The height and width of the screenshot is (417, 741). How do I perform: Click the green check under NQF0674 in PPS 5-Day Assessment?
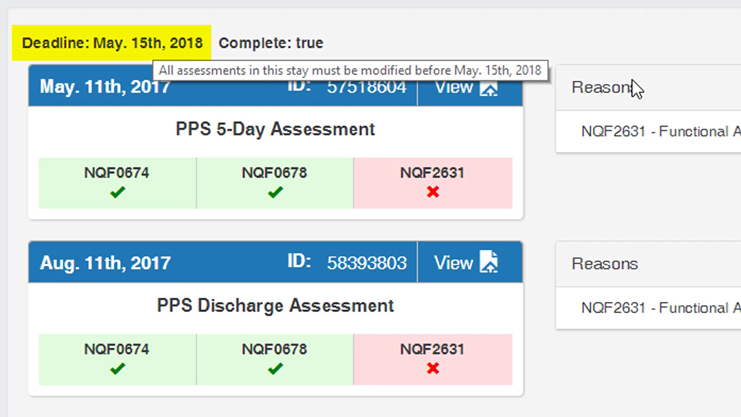(x=118, y=192)
